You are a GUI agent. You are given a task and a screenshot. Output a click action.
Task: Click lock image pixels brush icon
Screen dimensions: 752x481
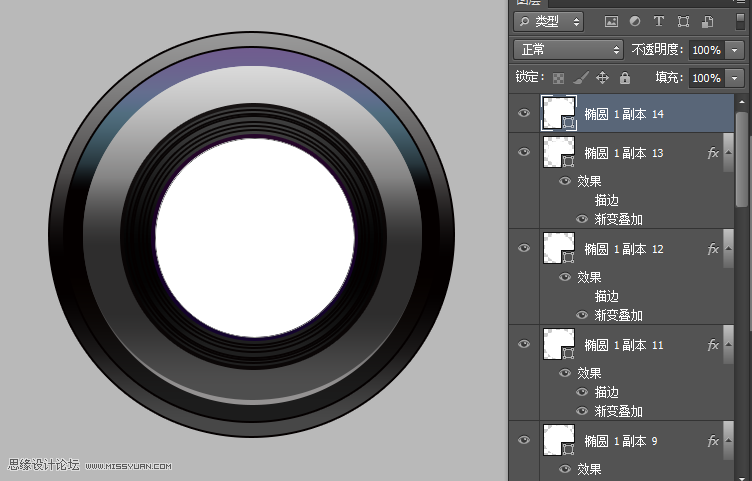[x=581, y=78]
